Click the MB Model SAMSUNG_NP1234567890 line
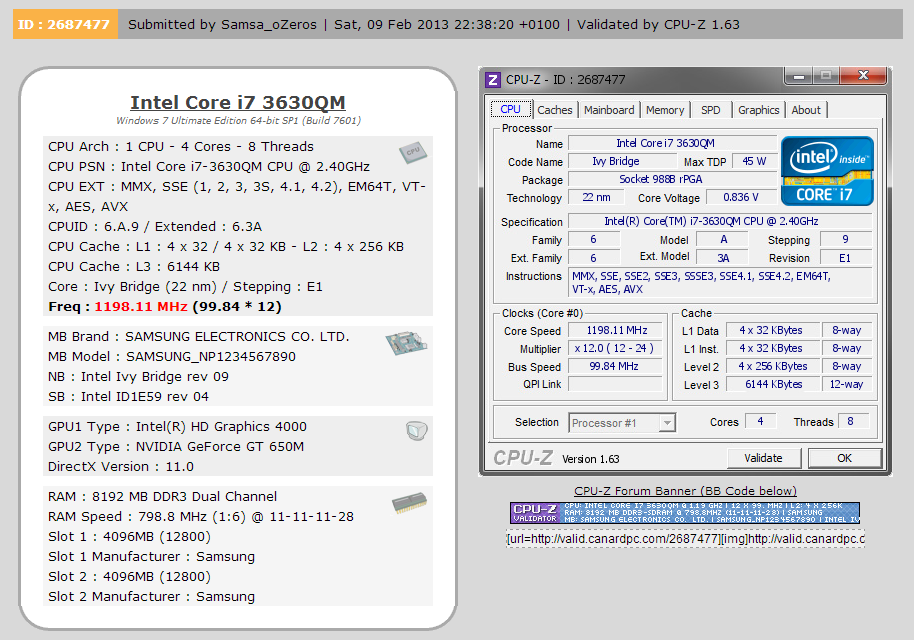Viewport: 914px width, 640px height. 172,357
